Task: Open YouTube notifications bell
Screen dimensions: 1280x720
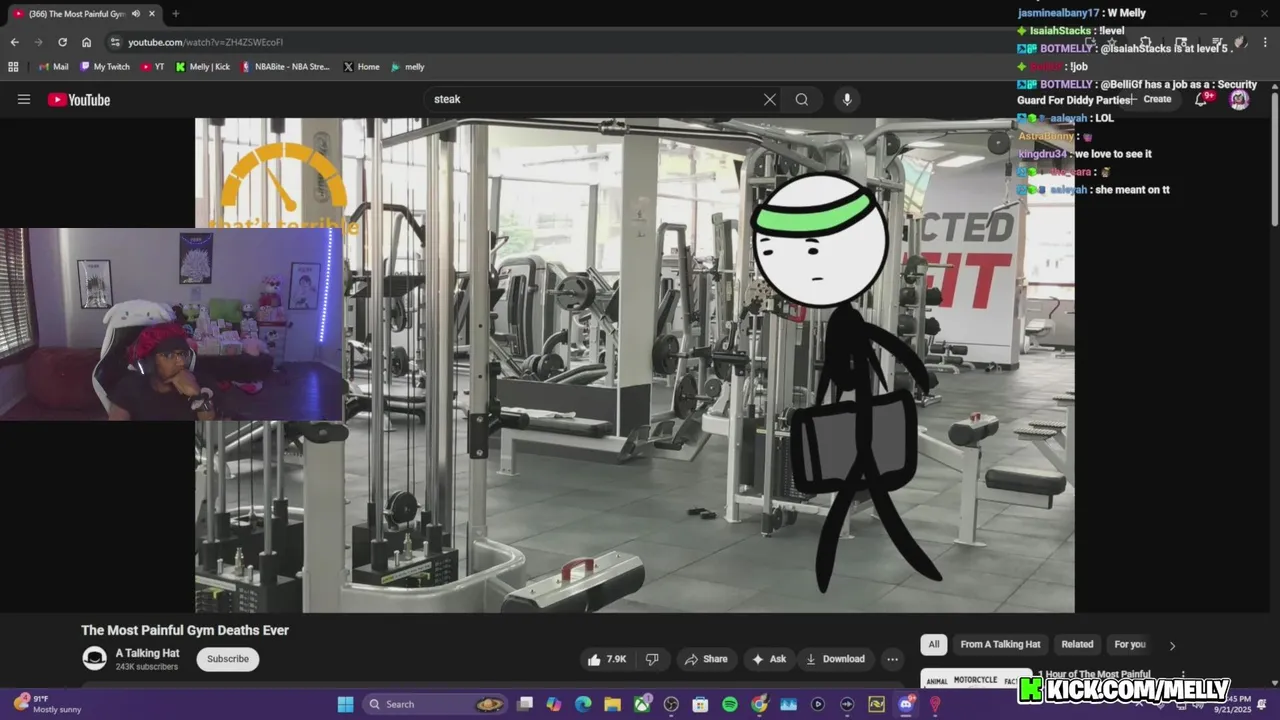Action: (1202, 99)
